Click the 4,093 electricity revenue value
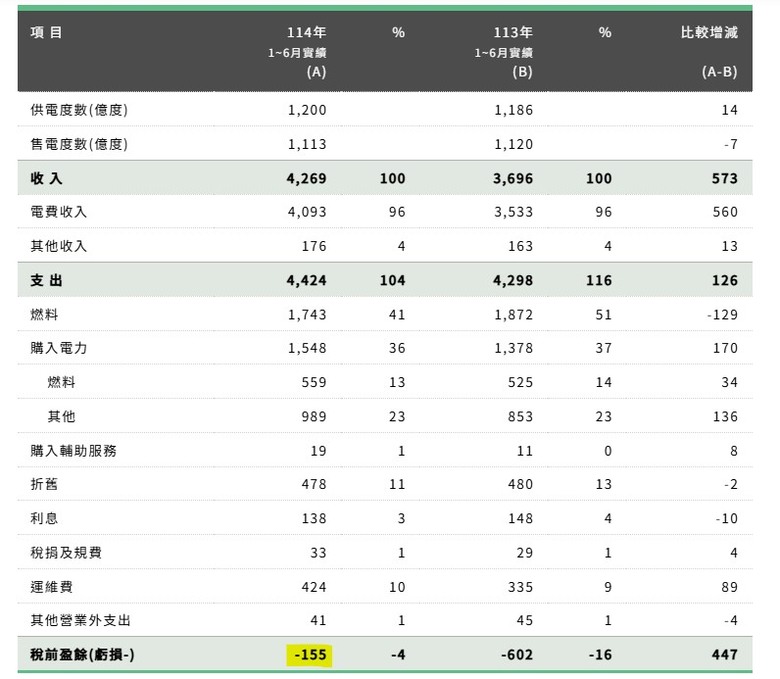The height and width of the screenshot is (679, 780). pos(307,212)
